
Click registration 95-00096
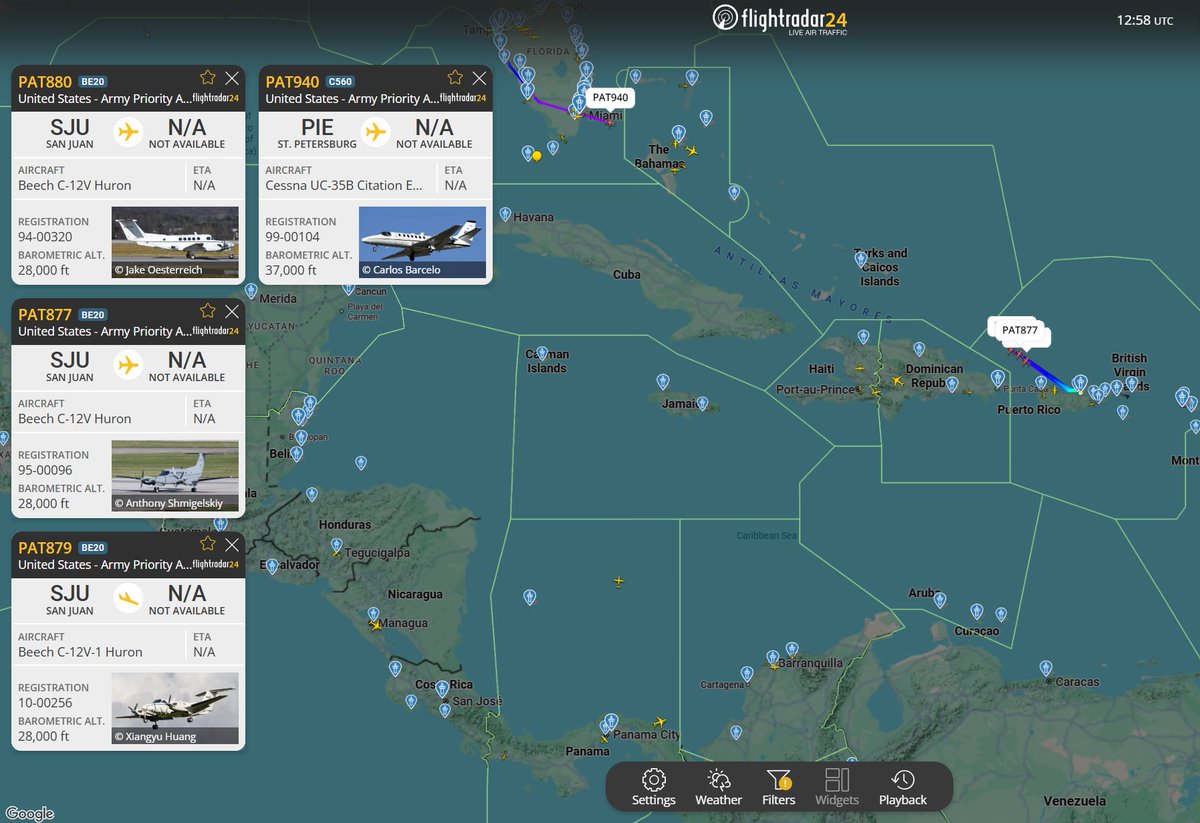45,471
